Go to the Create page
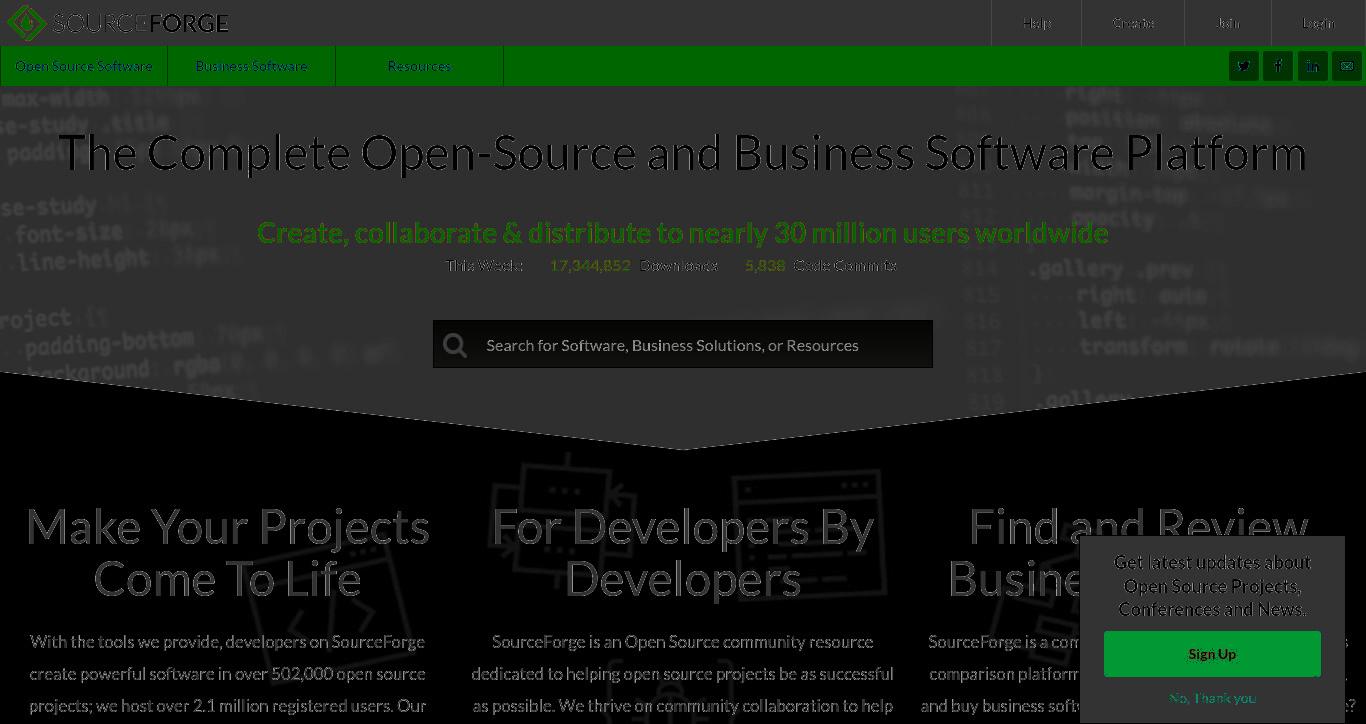The height and width of the screenshot is (724, 1366). coord(1133,22)
